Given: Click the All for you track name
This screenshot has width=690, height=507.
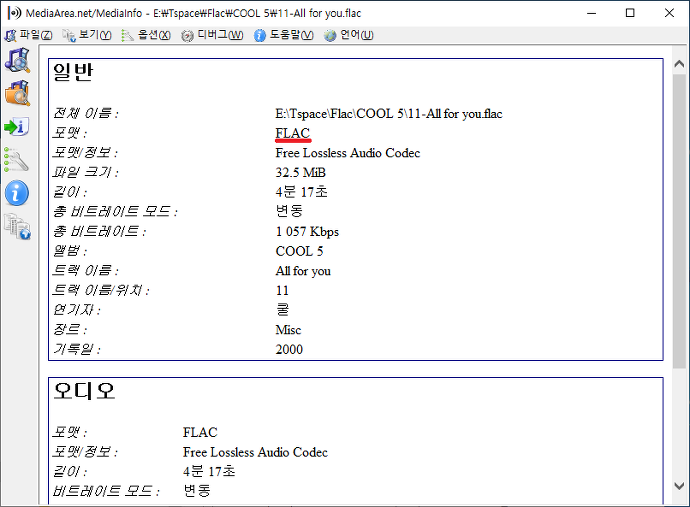Looking at the screenshot, I should pos(303,271).
